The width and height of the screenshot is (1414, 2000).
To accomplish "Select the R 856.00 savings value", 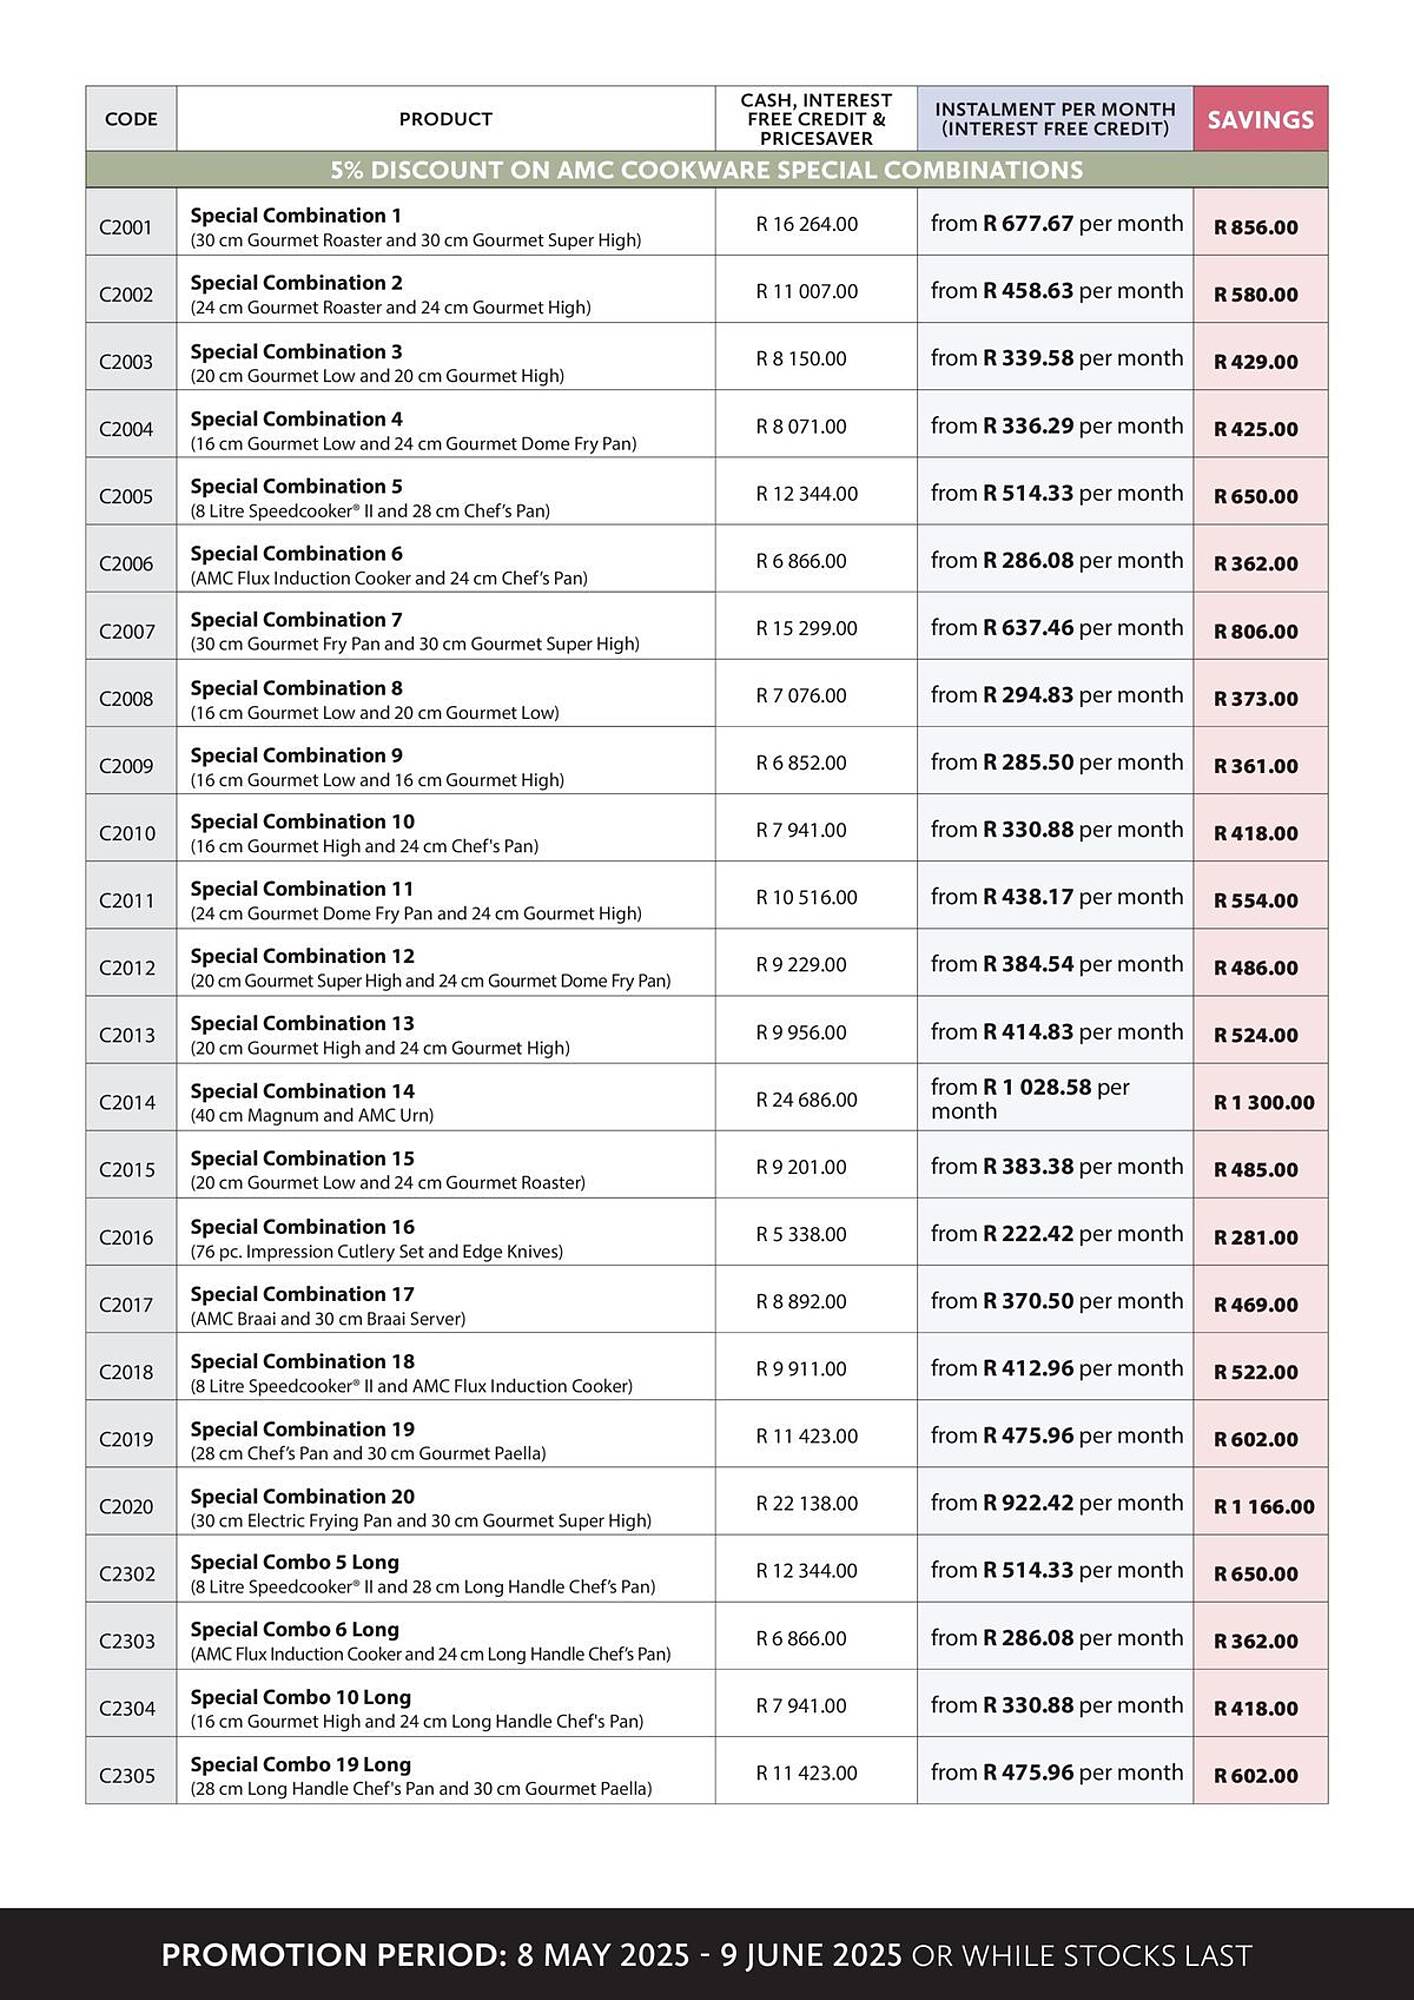I will point(1256,227).
